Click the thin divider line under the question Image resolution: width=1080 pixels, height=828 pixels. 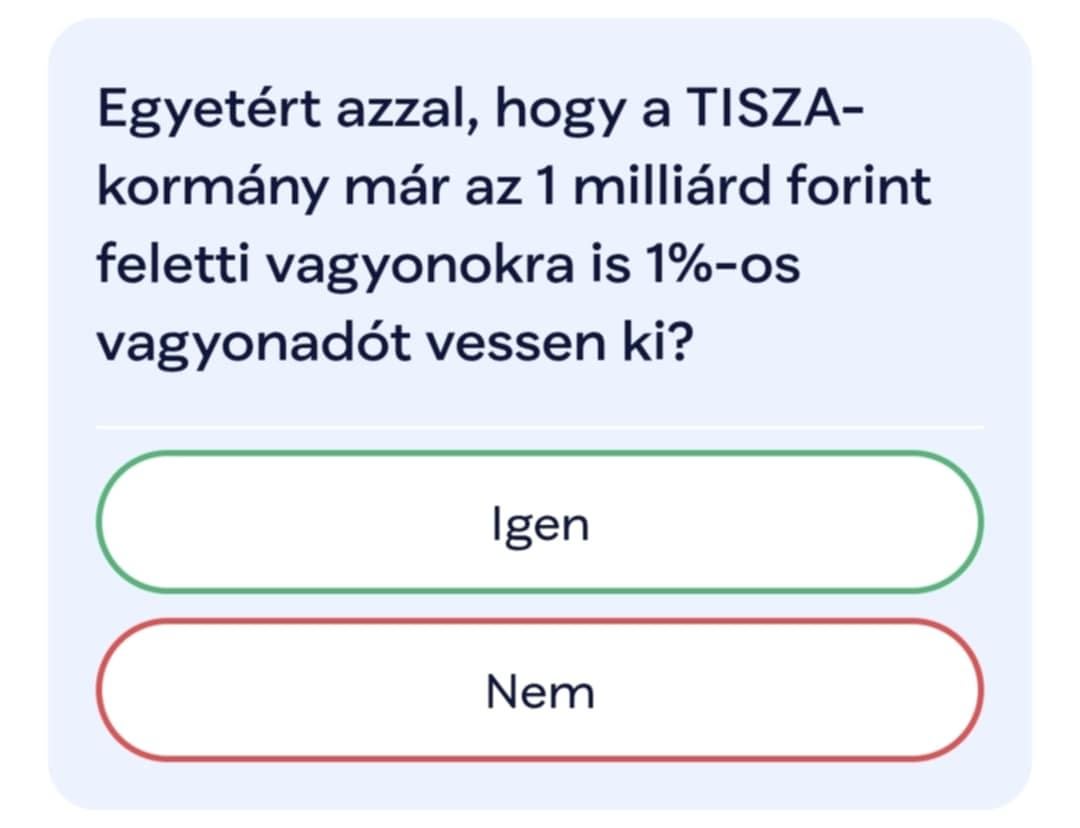(540, 428)
